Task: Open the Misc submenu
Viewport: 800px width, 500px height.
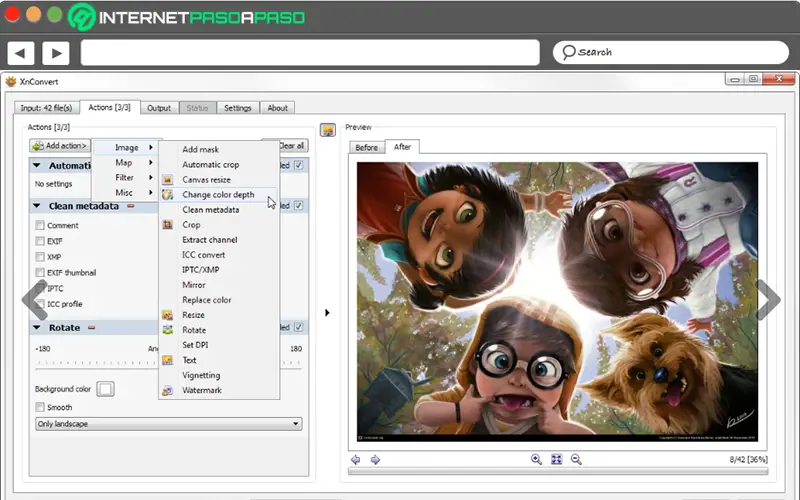Action: (126, 192)
